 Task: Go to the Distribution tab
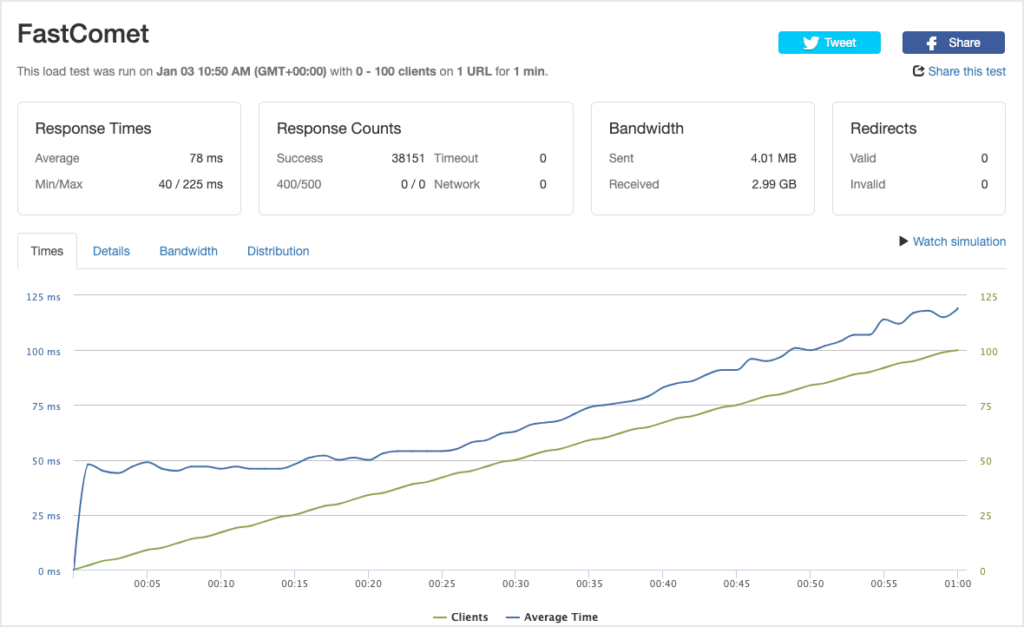pos(278,251)
